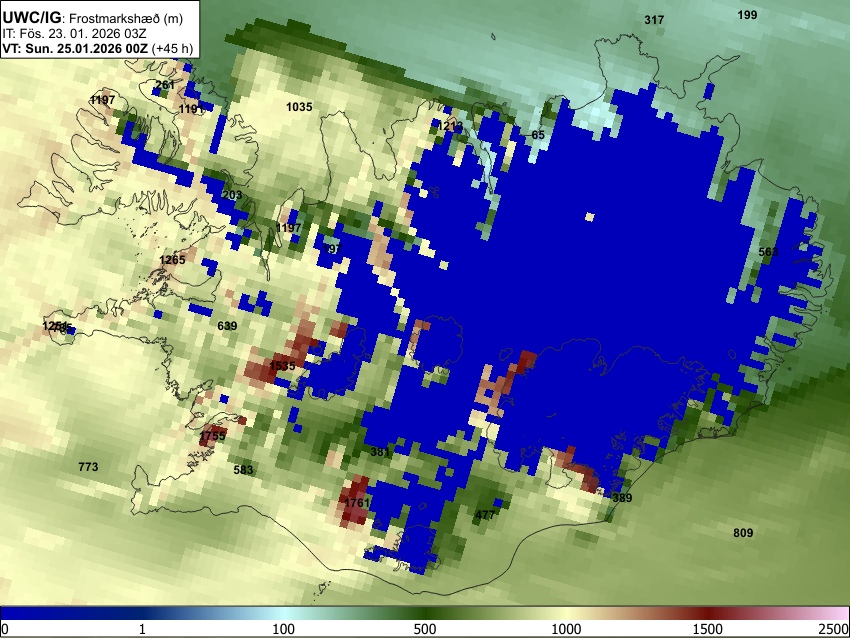Click the '(+45 h)' forecast offset text
Image resolution: width=850 pixels, height=638 pixels.
(172, 48)
